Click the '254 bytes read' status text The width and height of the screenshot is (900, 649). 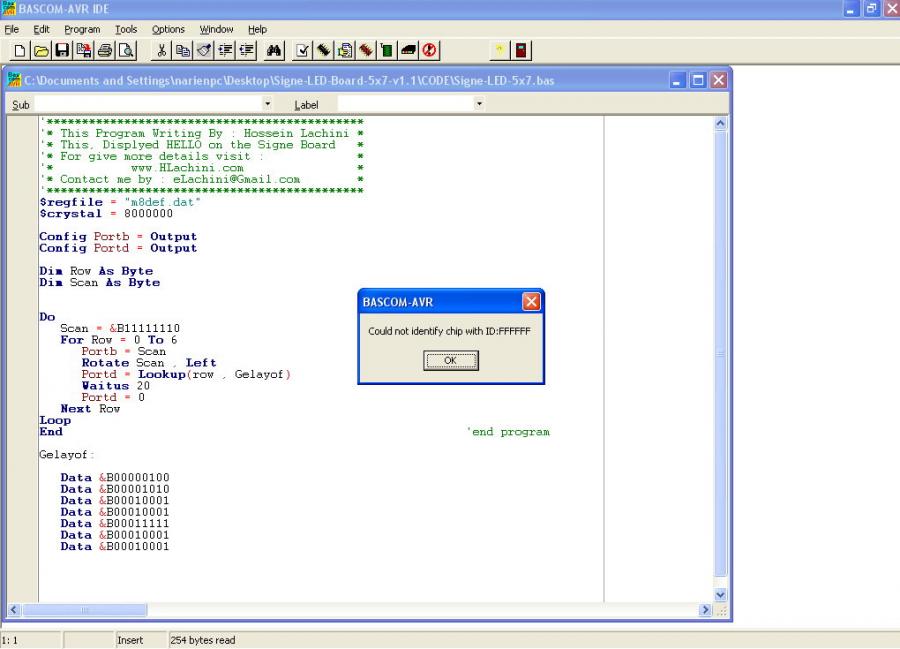click(x=203, y=640)
